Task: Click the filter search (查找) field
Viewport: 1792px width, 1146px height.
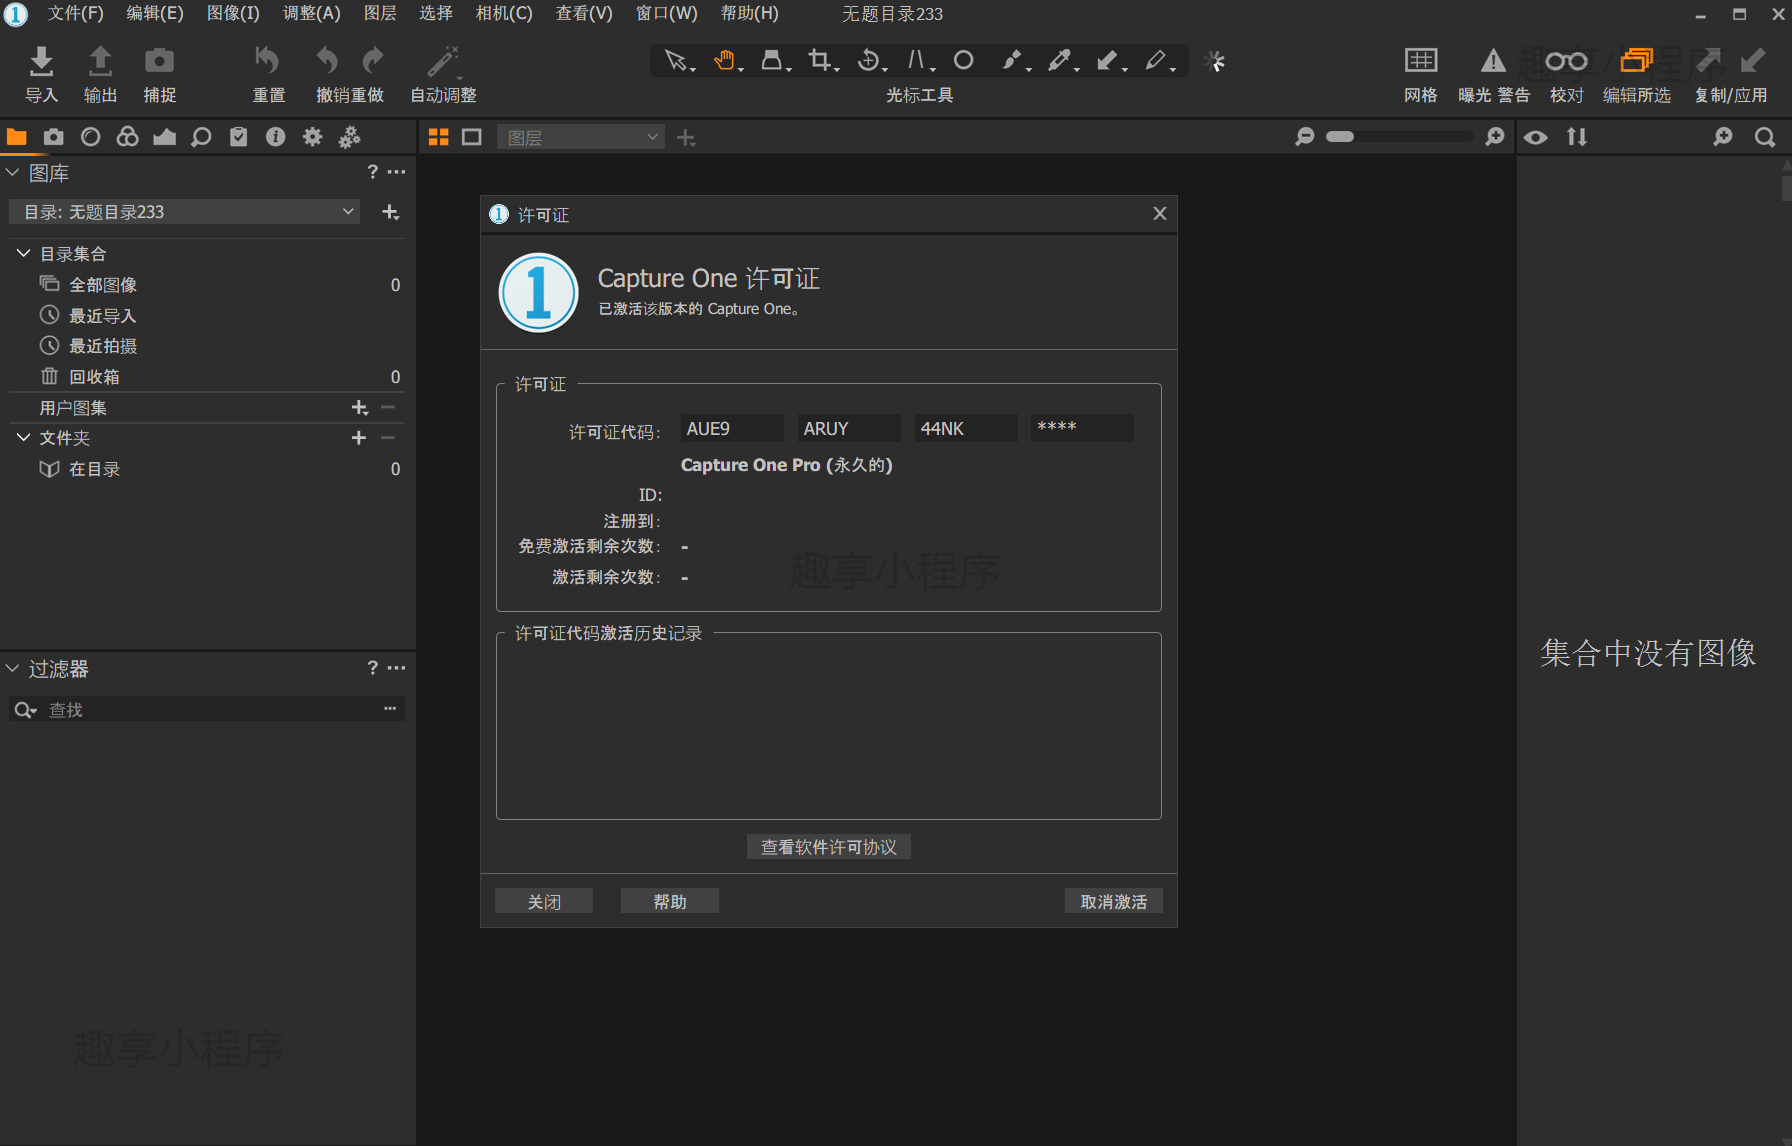Action: click(207, 709)
